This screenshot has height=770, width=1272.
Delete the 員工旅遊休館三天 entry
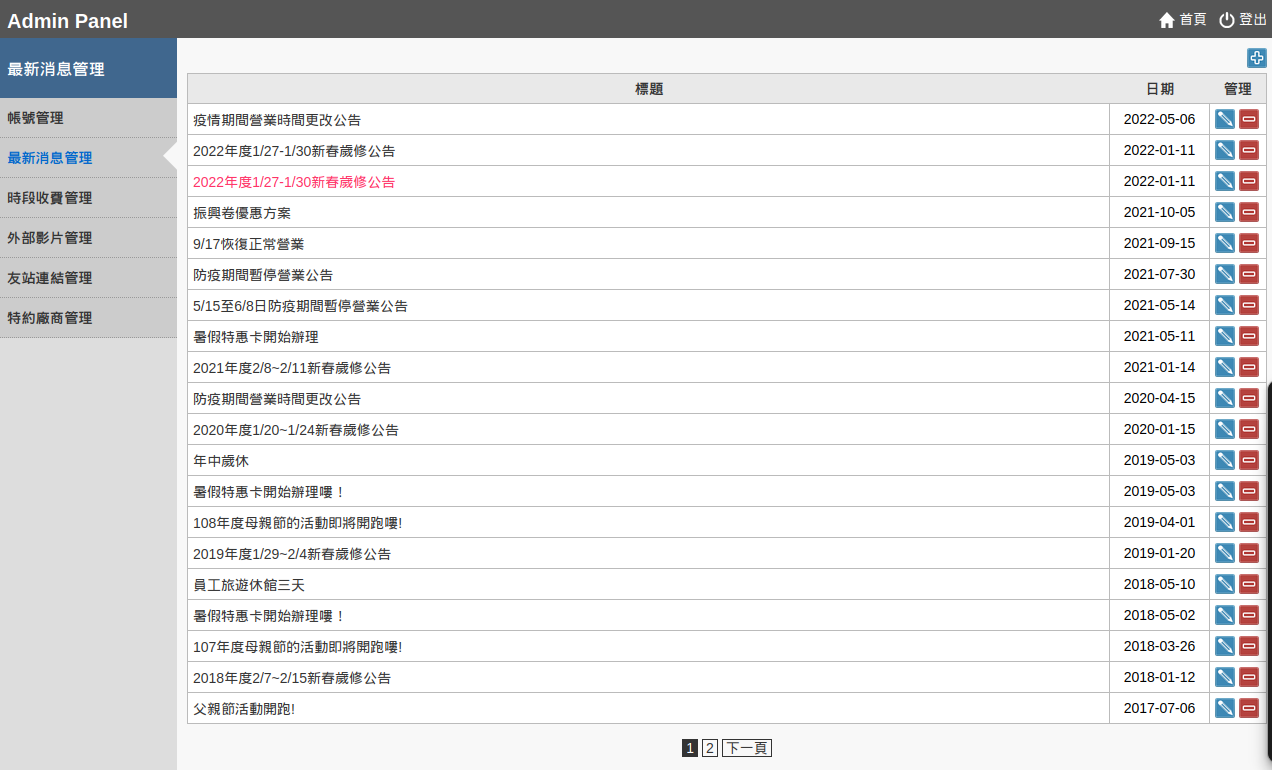pos(1249,584)
